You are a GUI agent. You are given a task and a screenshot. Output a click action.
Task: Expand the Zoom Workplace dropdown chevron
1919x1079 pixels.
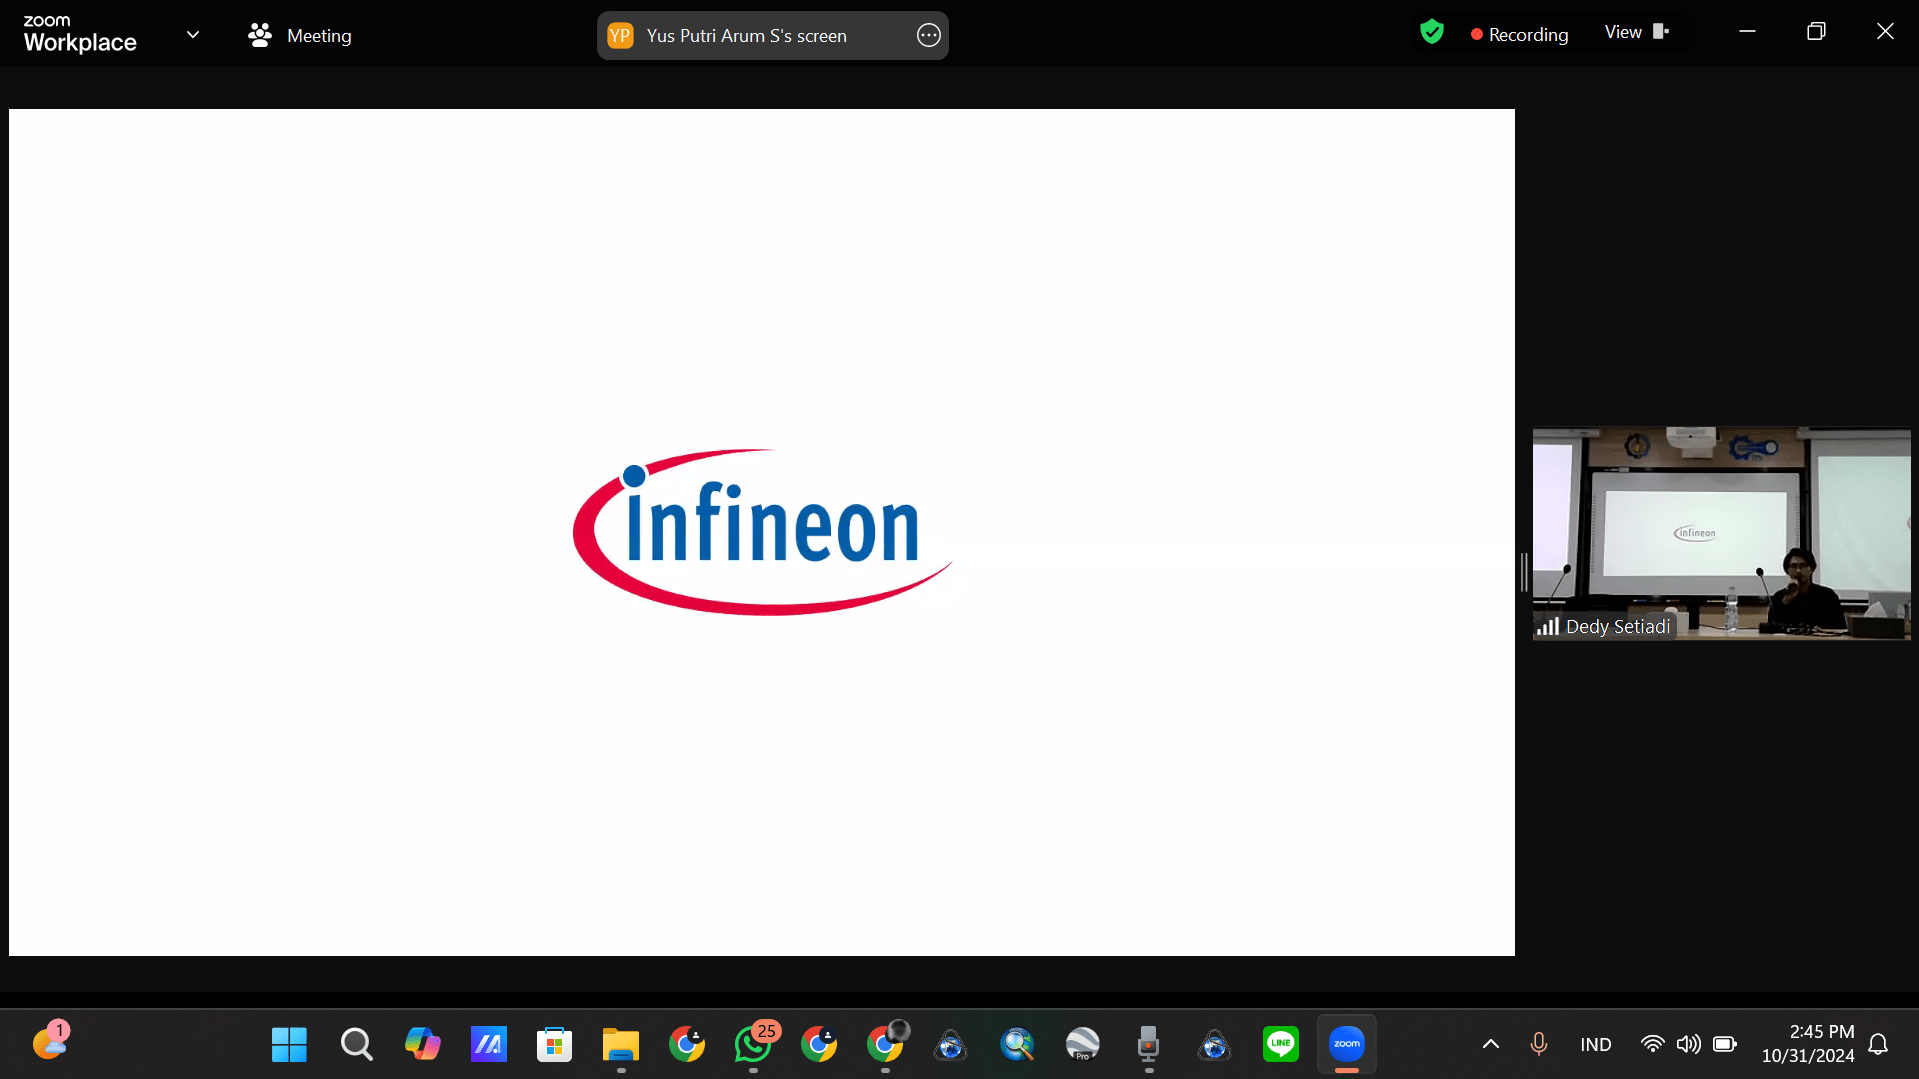click(x=193, y=35)
